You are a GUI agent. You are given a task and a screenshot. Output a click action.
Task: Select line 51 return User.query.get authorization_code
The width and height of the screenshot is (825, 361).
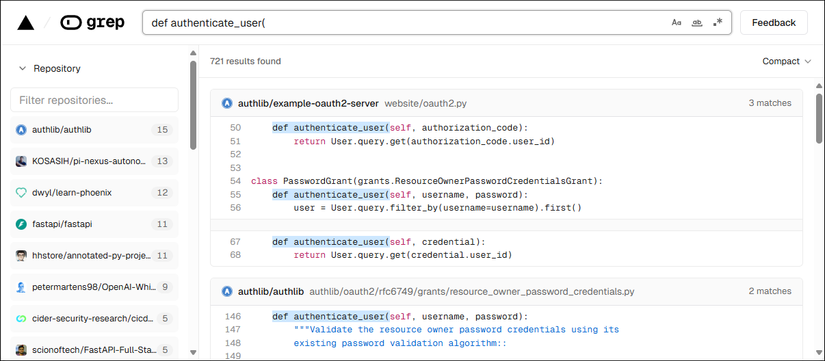pos(424,142)
